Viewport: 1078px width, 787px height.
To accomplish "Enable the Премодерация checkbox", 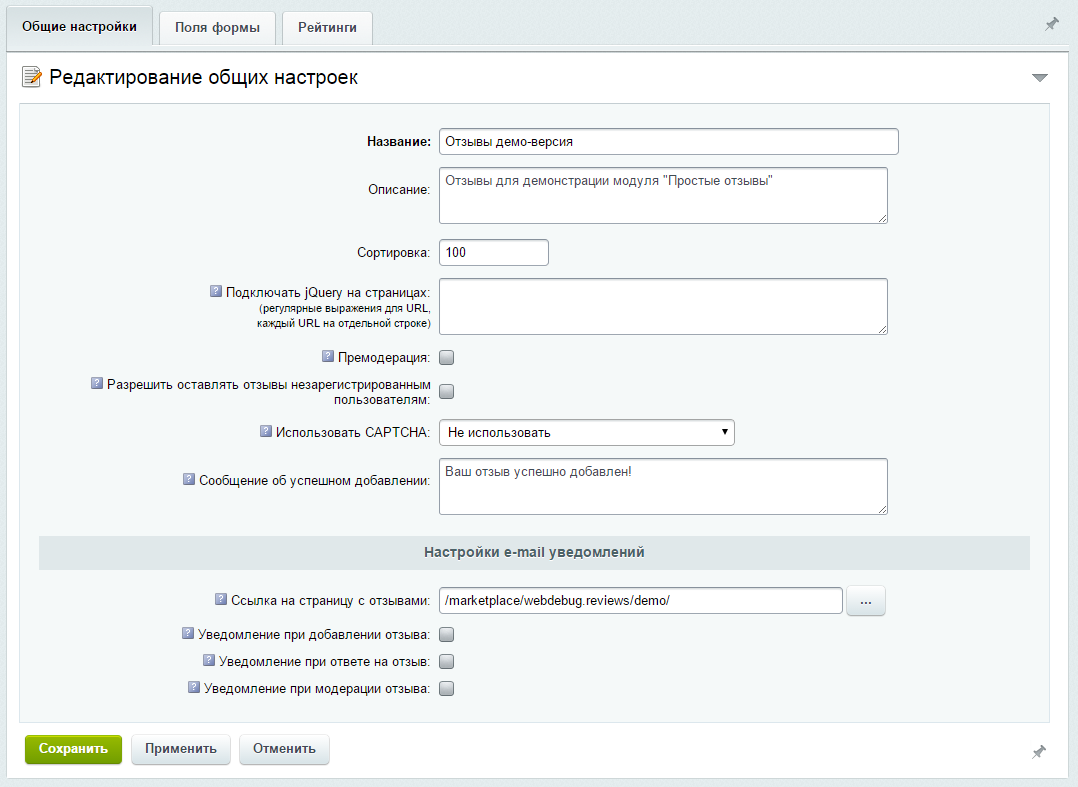I will (447, 358).
